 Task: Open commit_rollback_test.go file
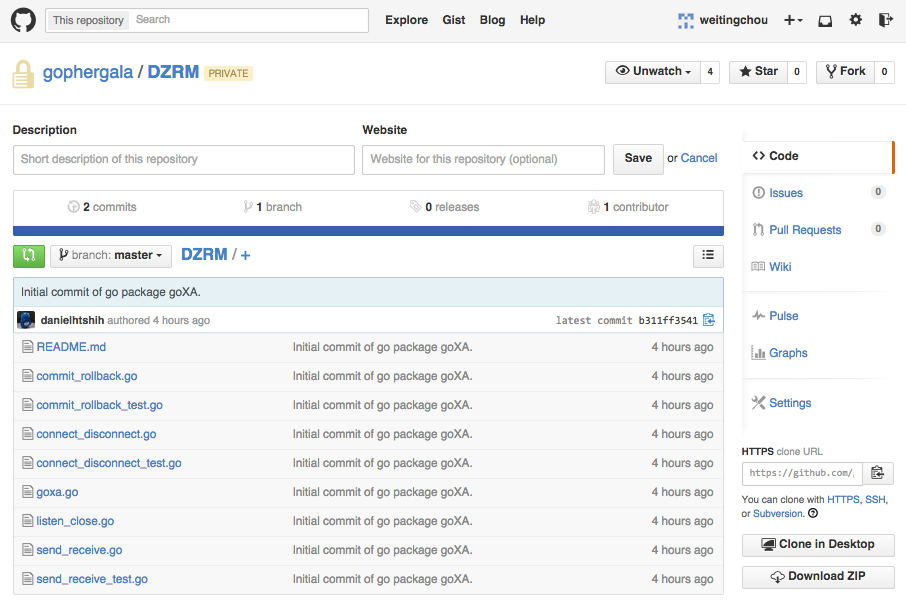click(99, 405)
